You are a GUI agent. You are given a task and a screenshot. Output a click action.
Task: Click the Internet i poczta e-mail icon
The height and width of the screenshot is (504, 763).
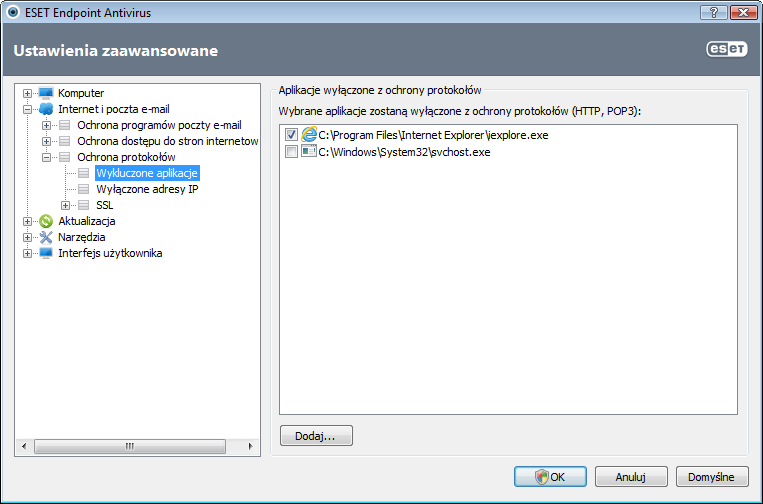point(46,109)
